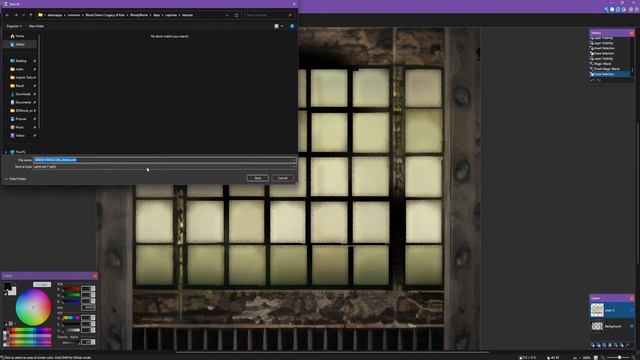
Task: Adjust green channel slider
Action: [72, 295]
